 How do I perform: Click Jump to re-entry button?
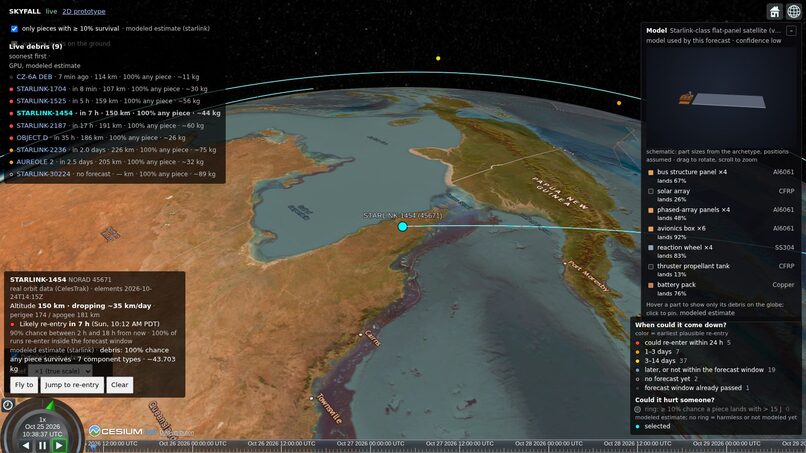click(x=72, y=385)
